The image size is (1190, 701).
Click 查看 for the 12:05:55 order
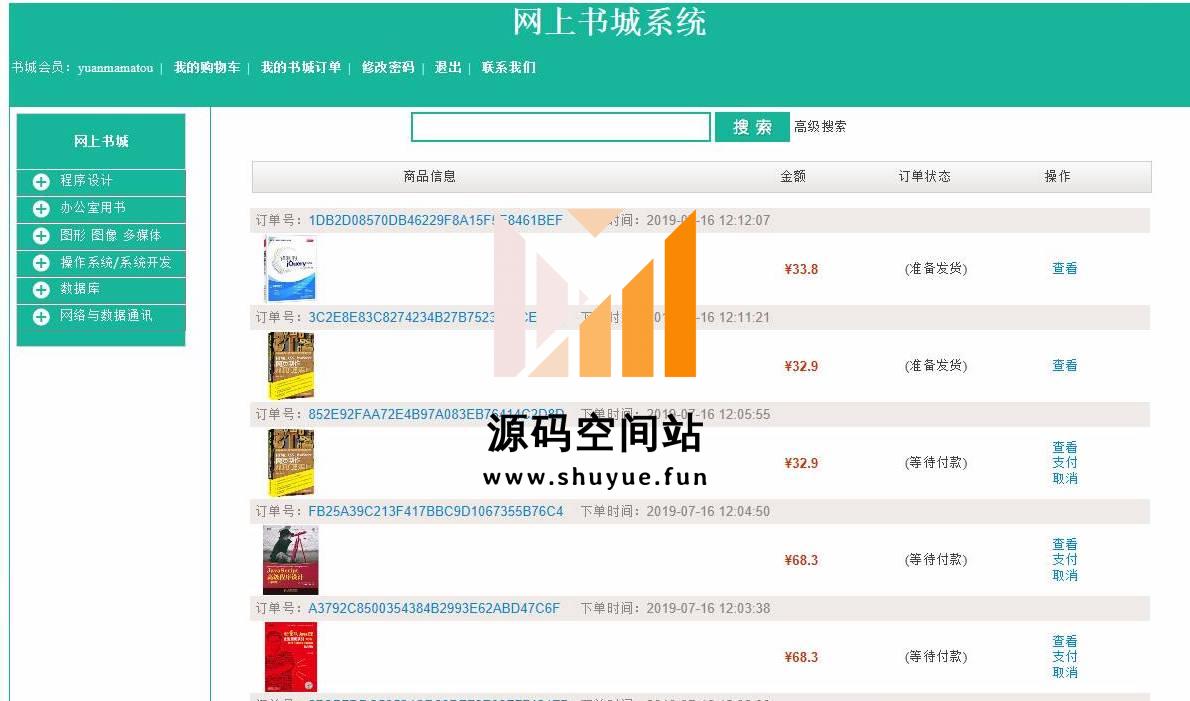pyautogui.click(x=1065, y=448)
